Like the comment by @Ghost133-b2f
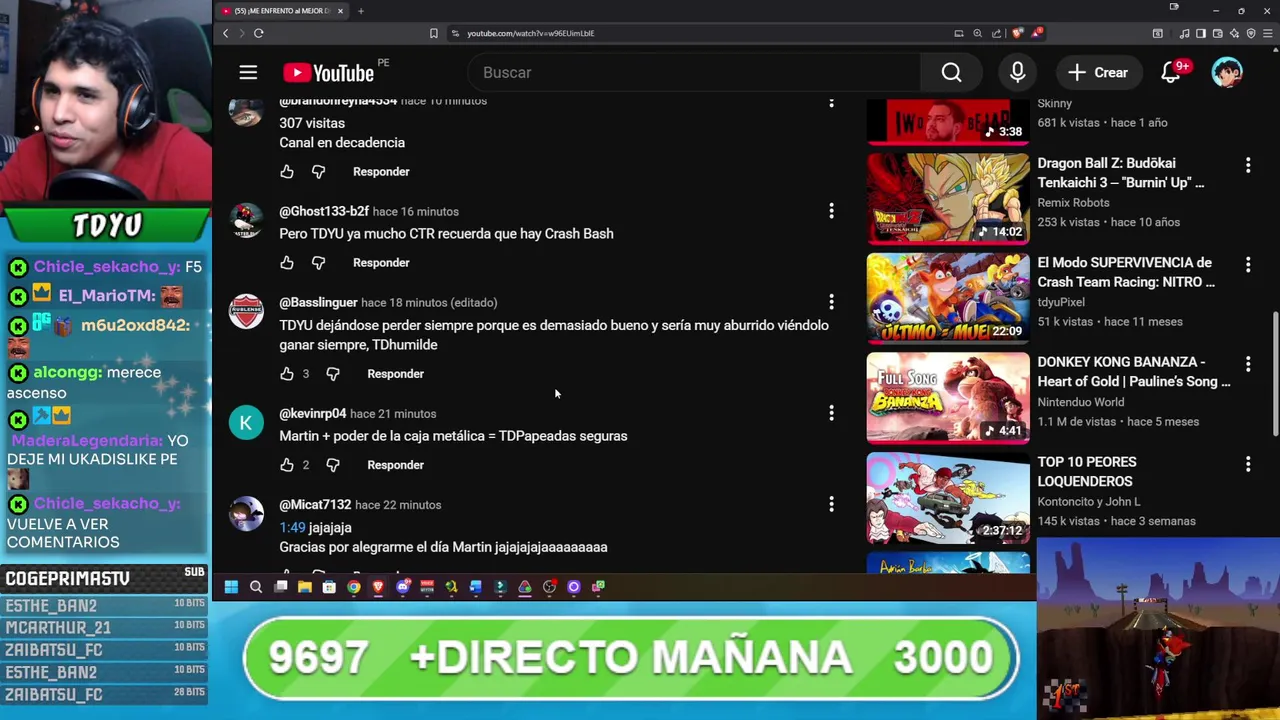Viewport: 1280px width, 720px height. click(287, 263)
